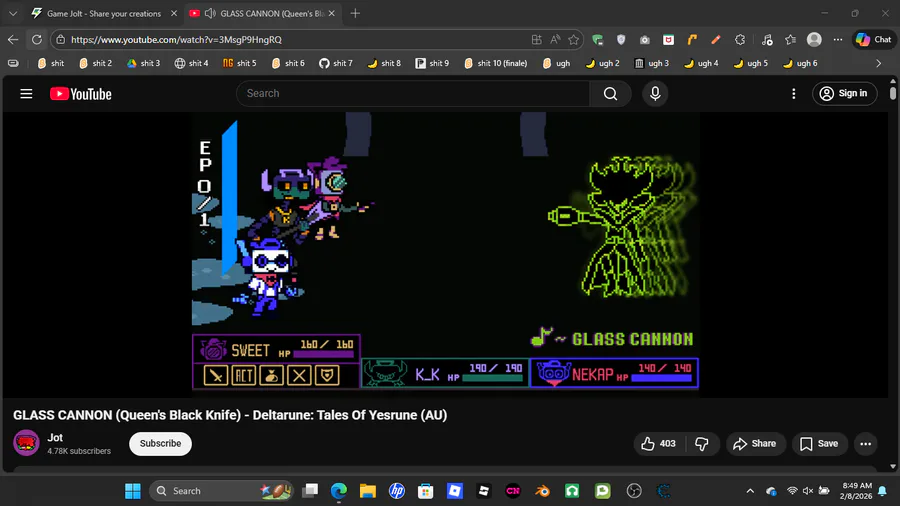
Task: Show hidden system tray icons
Action: pyautogui.click(x=750, y=491)
